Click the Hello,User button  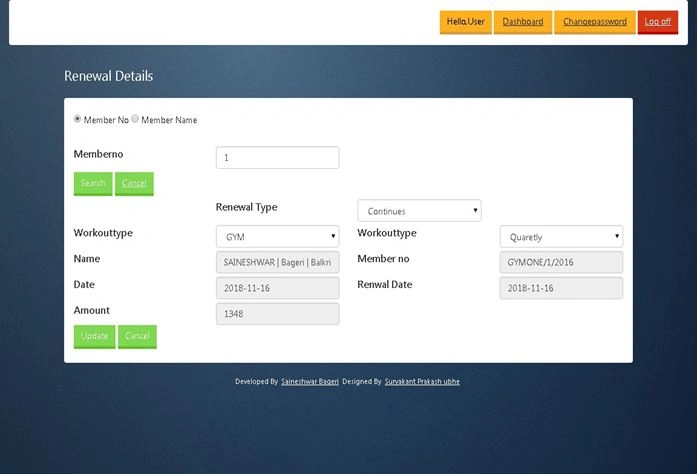point(466,22)
